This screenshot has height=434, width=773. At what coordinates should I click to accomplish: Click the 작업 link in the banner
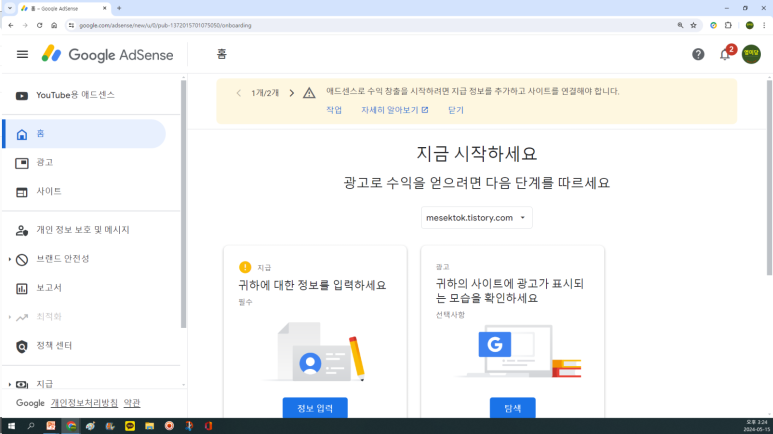[x=334, y=110]
